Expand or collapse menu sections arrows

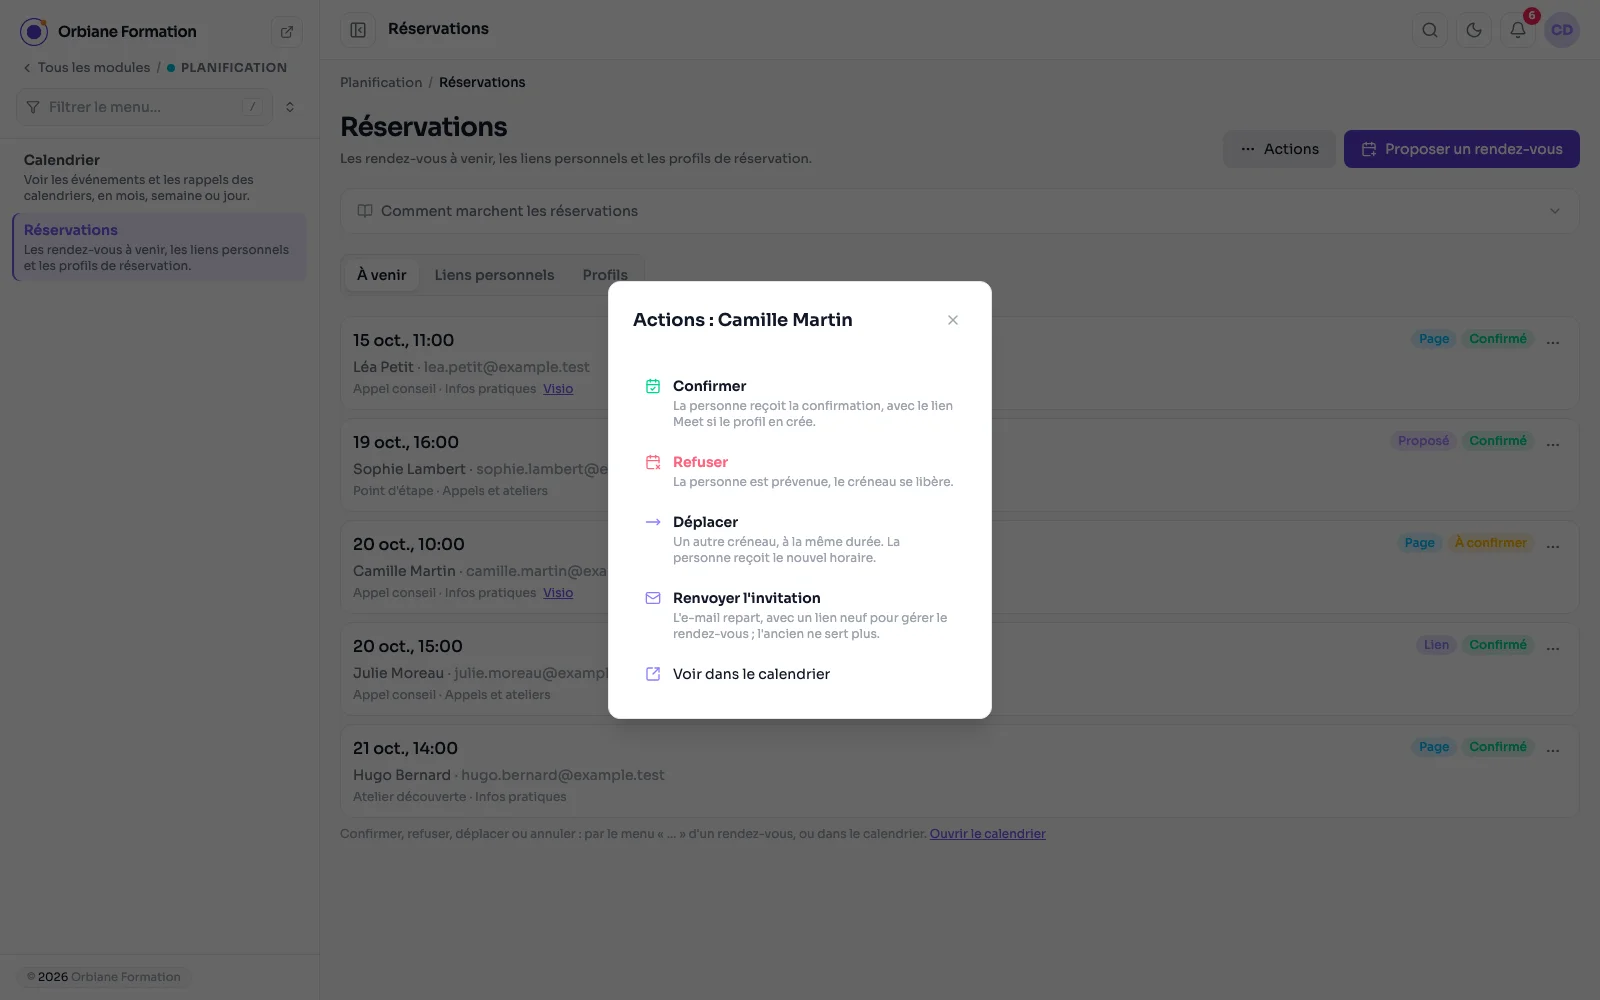click(290, 107)
